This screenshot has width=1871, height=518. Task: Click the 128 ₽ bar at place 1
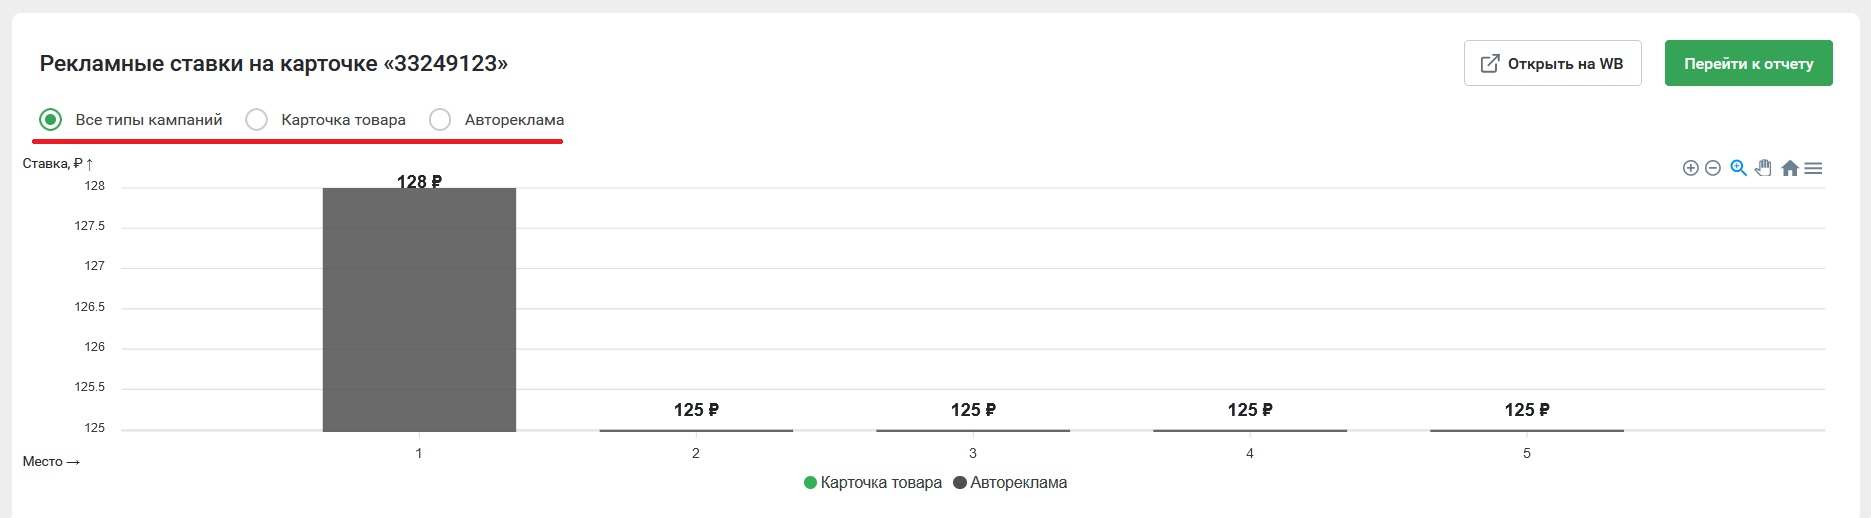coord(419,310)
